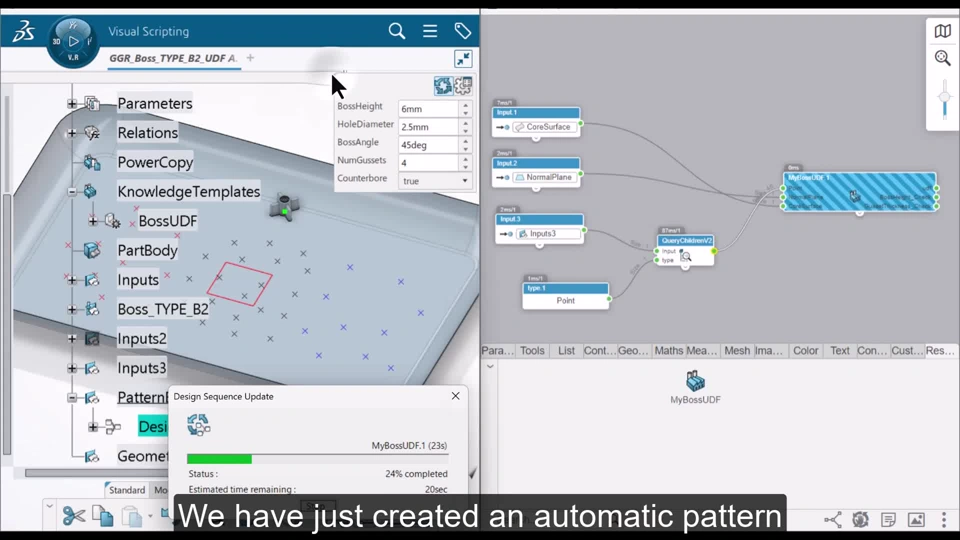Select the Input.1 CoreSurface node

tap(536, 122)
